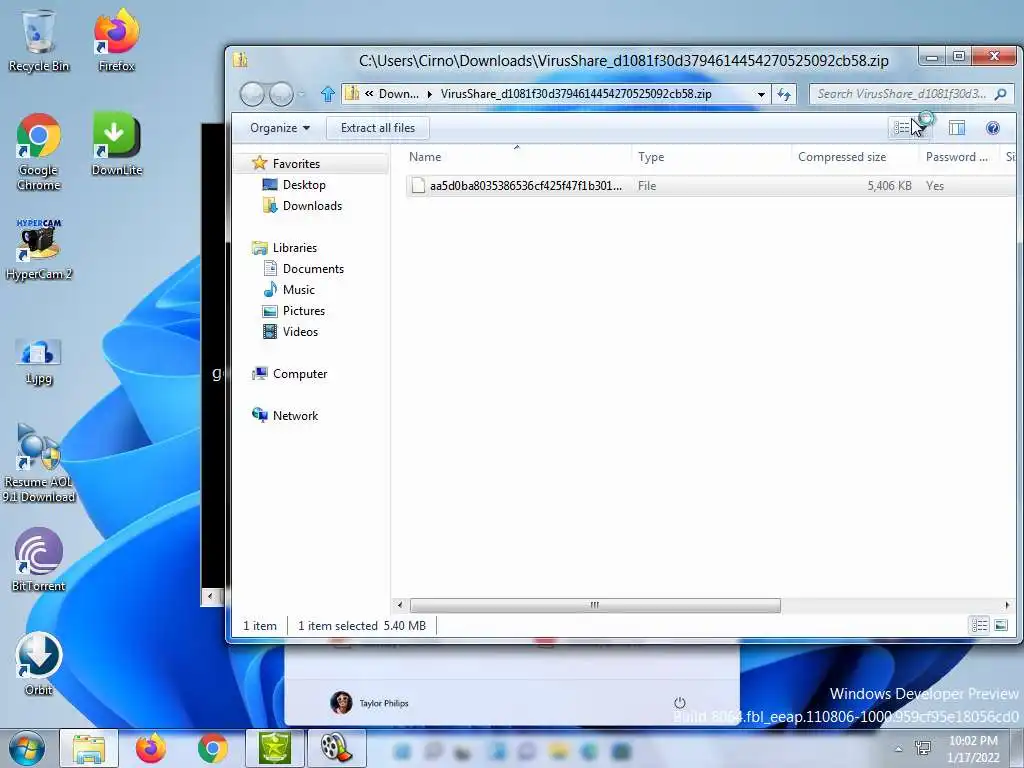This screenshot has height=768, width=1024.
Task: Go up one folder with blue arrow
Action: [327, 94]
